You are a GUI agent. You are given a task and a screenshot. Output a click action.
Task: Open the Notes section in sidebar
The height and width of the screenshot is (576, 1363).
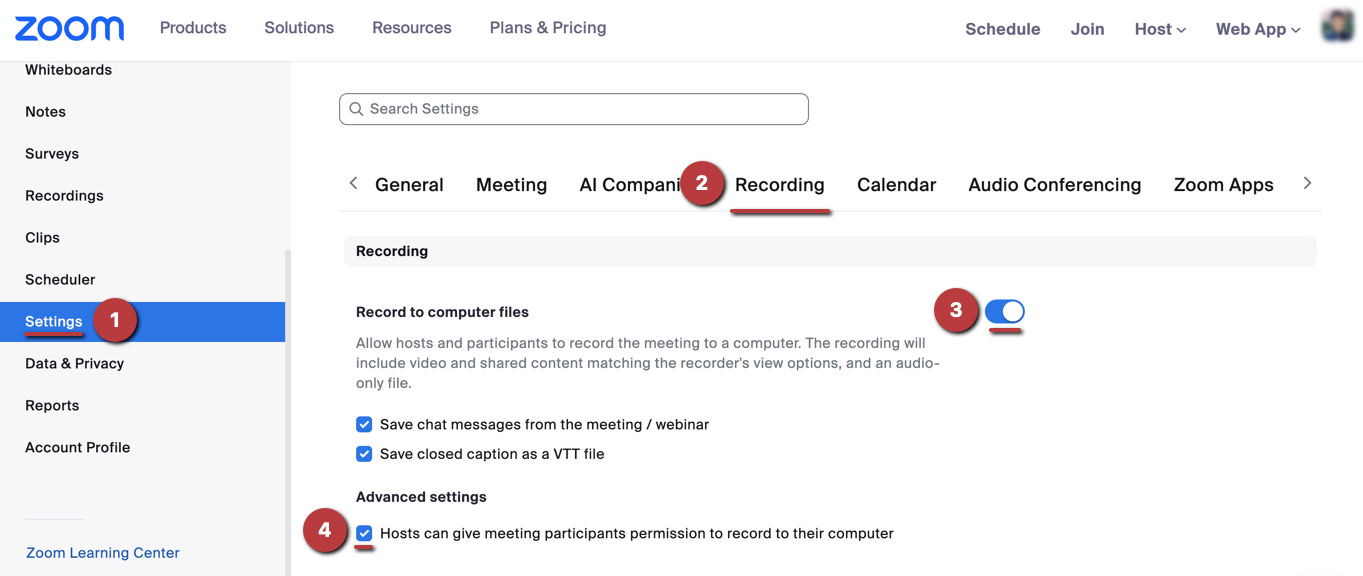pyautogui.click(x=45, y=111)
